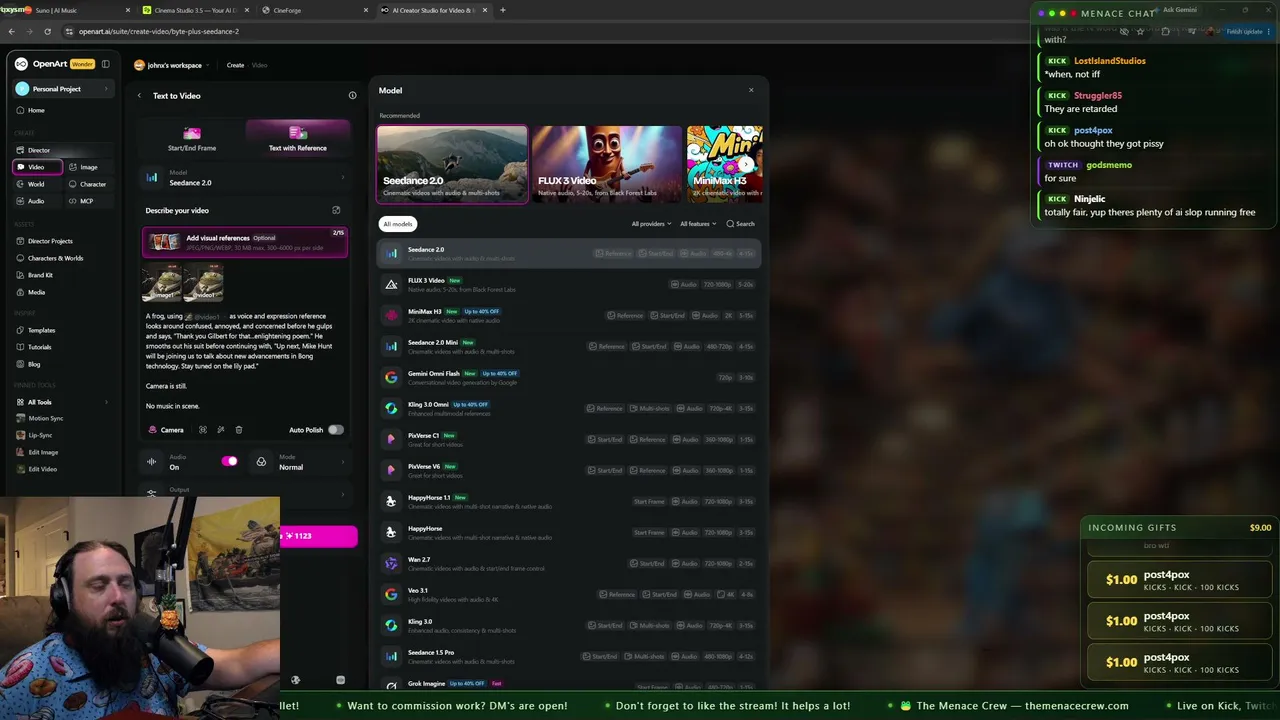The image size is (1280, 720).
Task: Click the scan-frame icon next to Camera
Action: click(203, 430)
